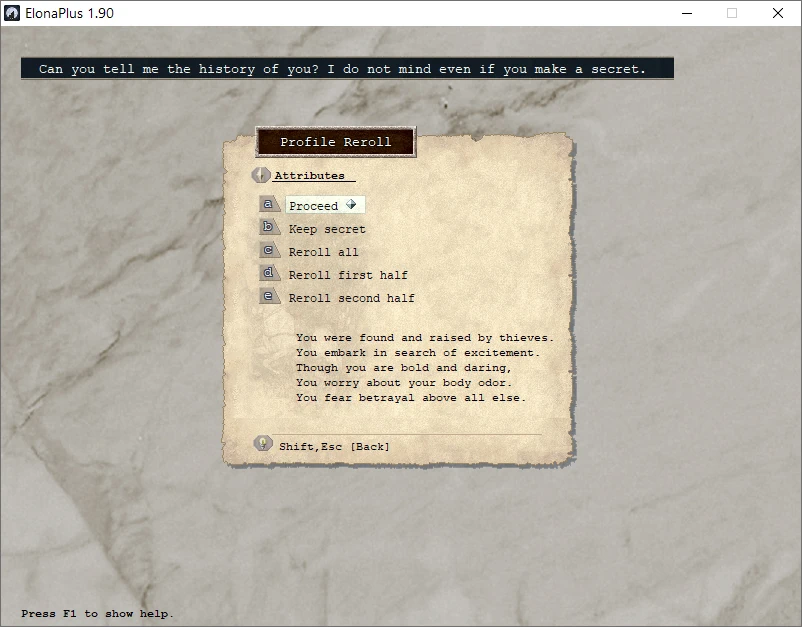Click the Profile Reroll title banner

336,142
